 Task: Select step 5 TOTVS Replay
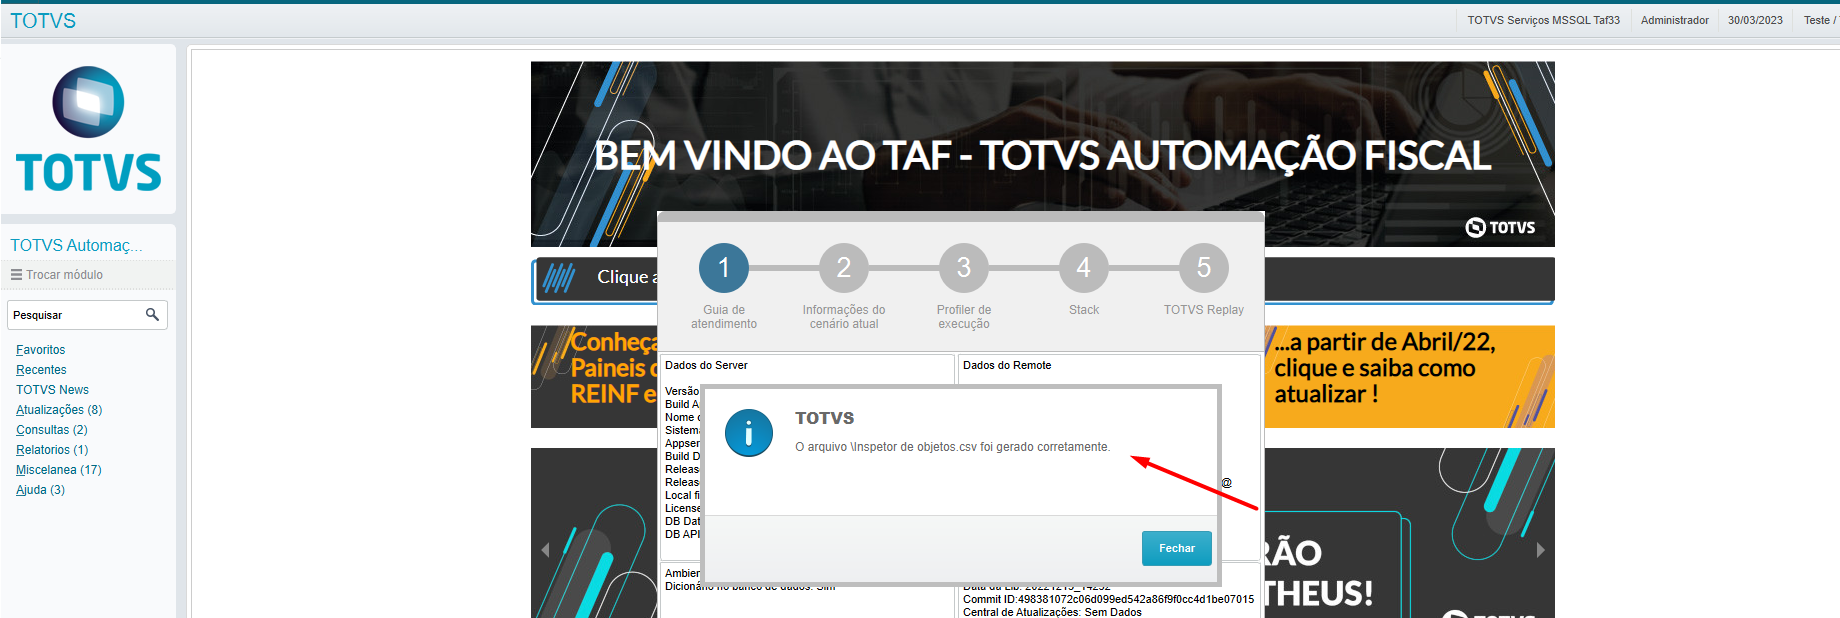[1204, 268]
